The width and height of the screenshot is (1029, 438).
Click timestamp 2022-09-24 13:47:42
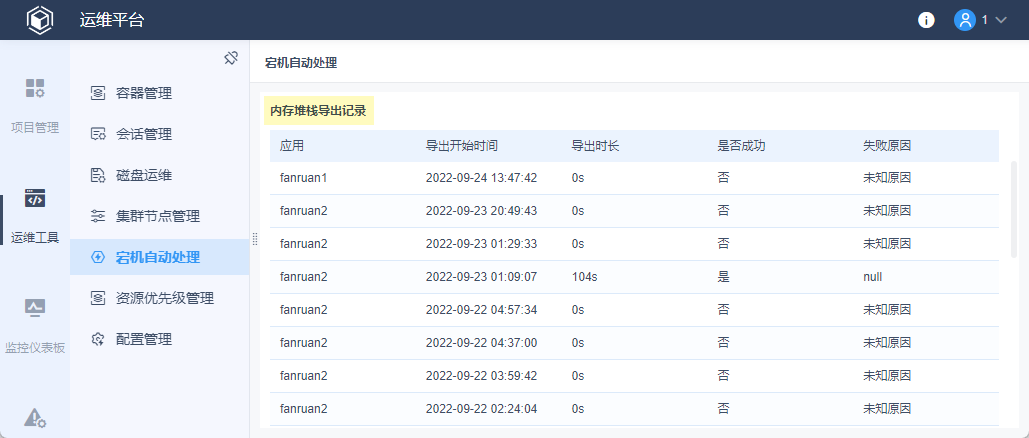click(x=482, y=178)
